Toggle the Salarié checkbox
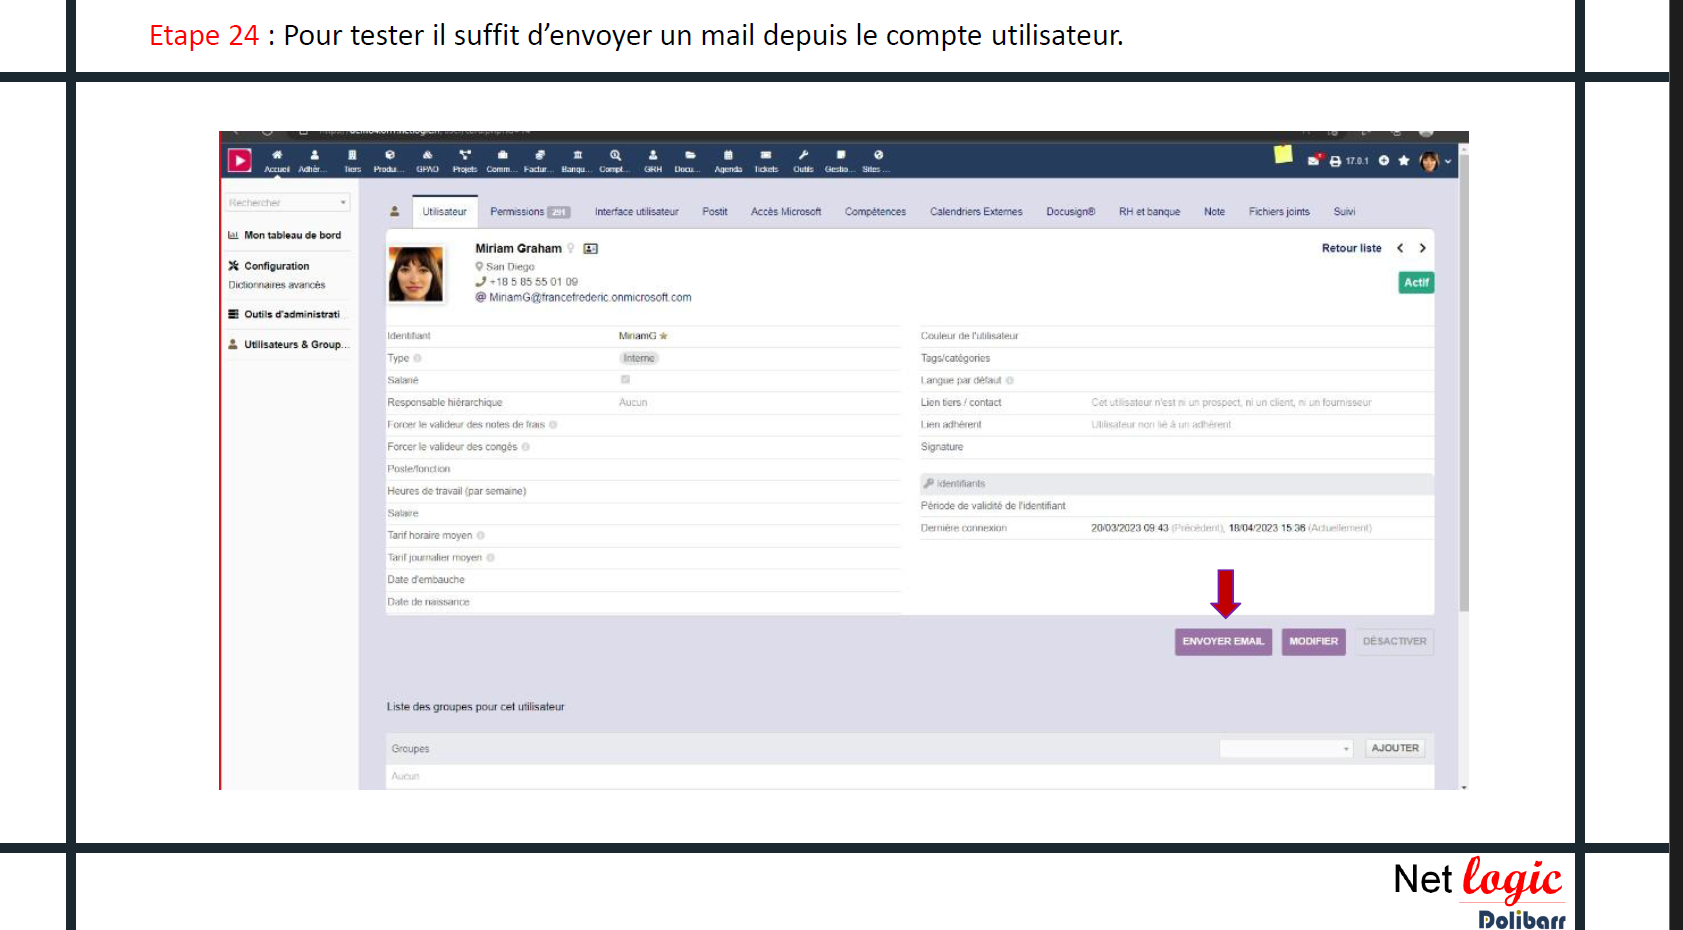Screen dimensions: 1683x930 click(x=625, y=380)
